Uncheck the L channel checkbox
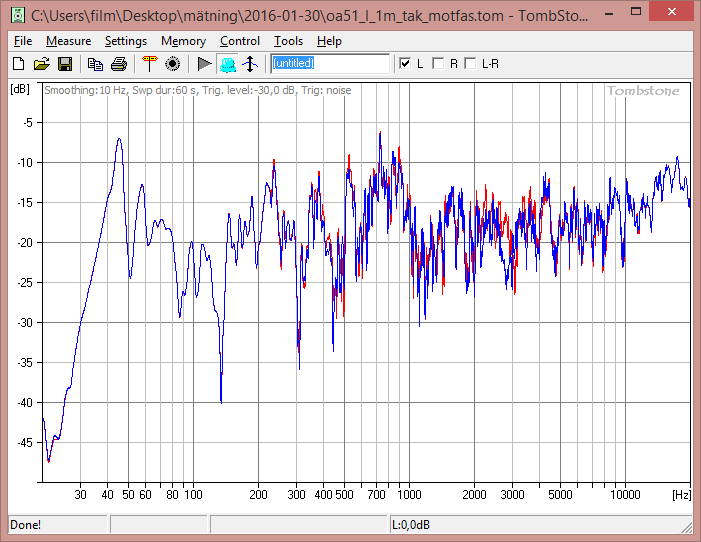 click(x=405, y=64)
